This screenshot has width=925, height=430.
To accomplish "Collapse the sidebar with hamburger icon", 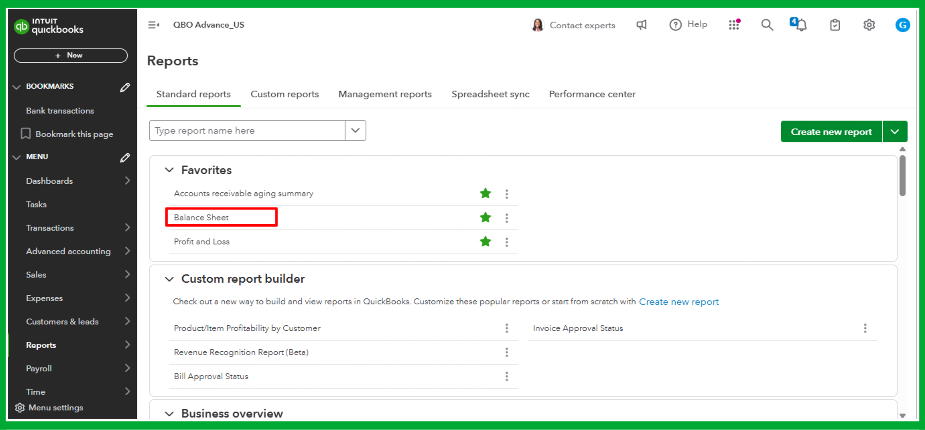I will click(153, 25).
